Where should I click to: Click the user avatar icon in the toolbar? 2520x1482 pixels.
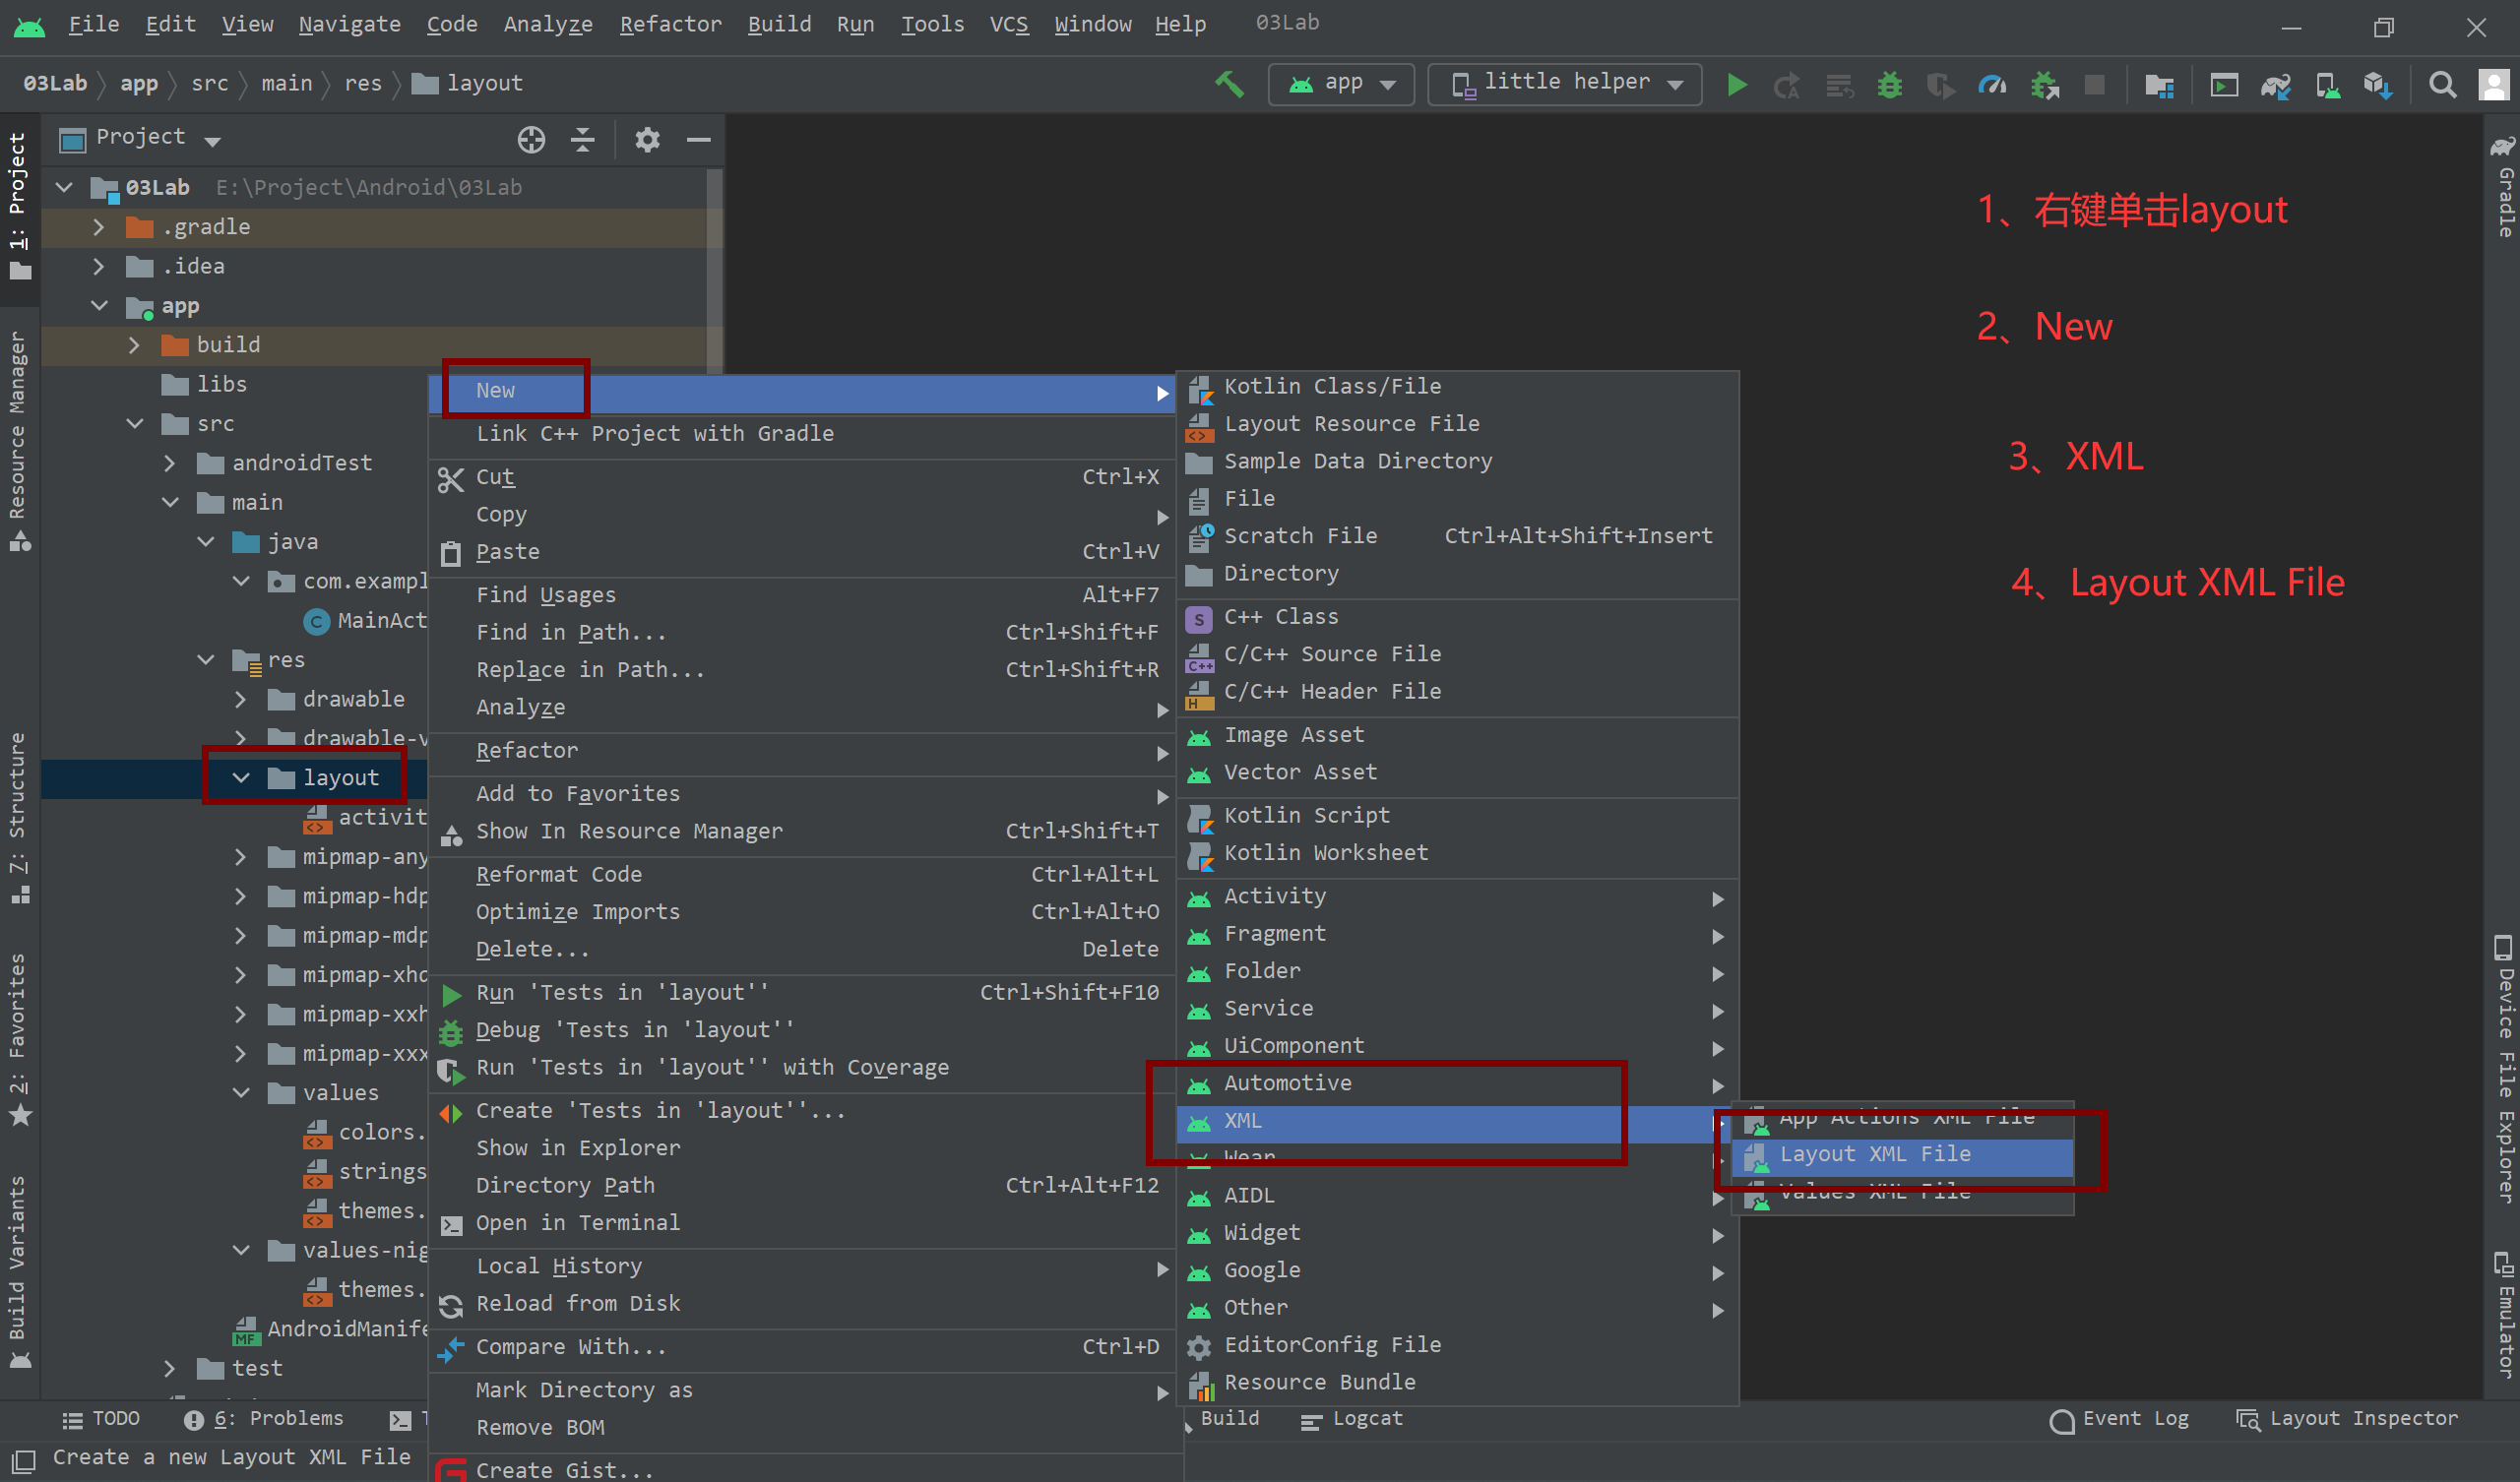2493,85
